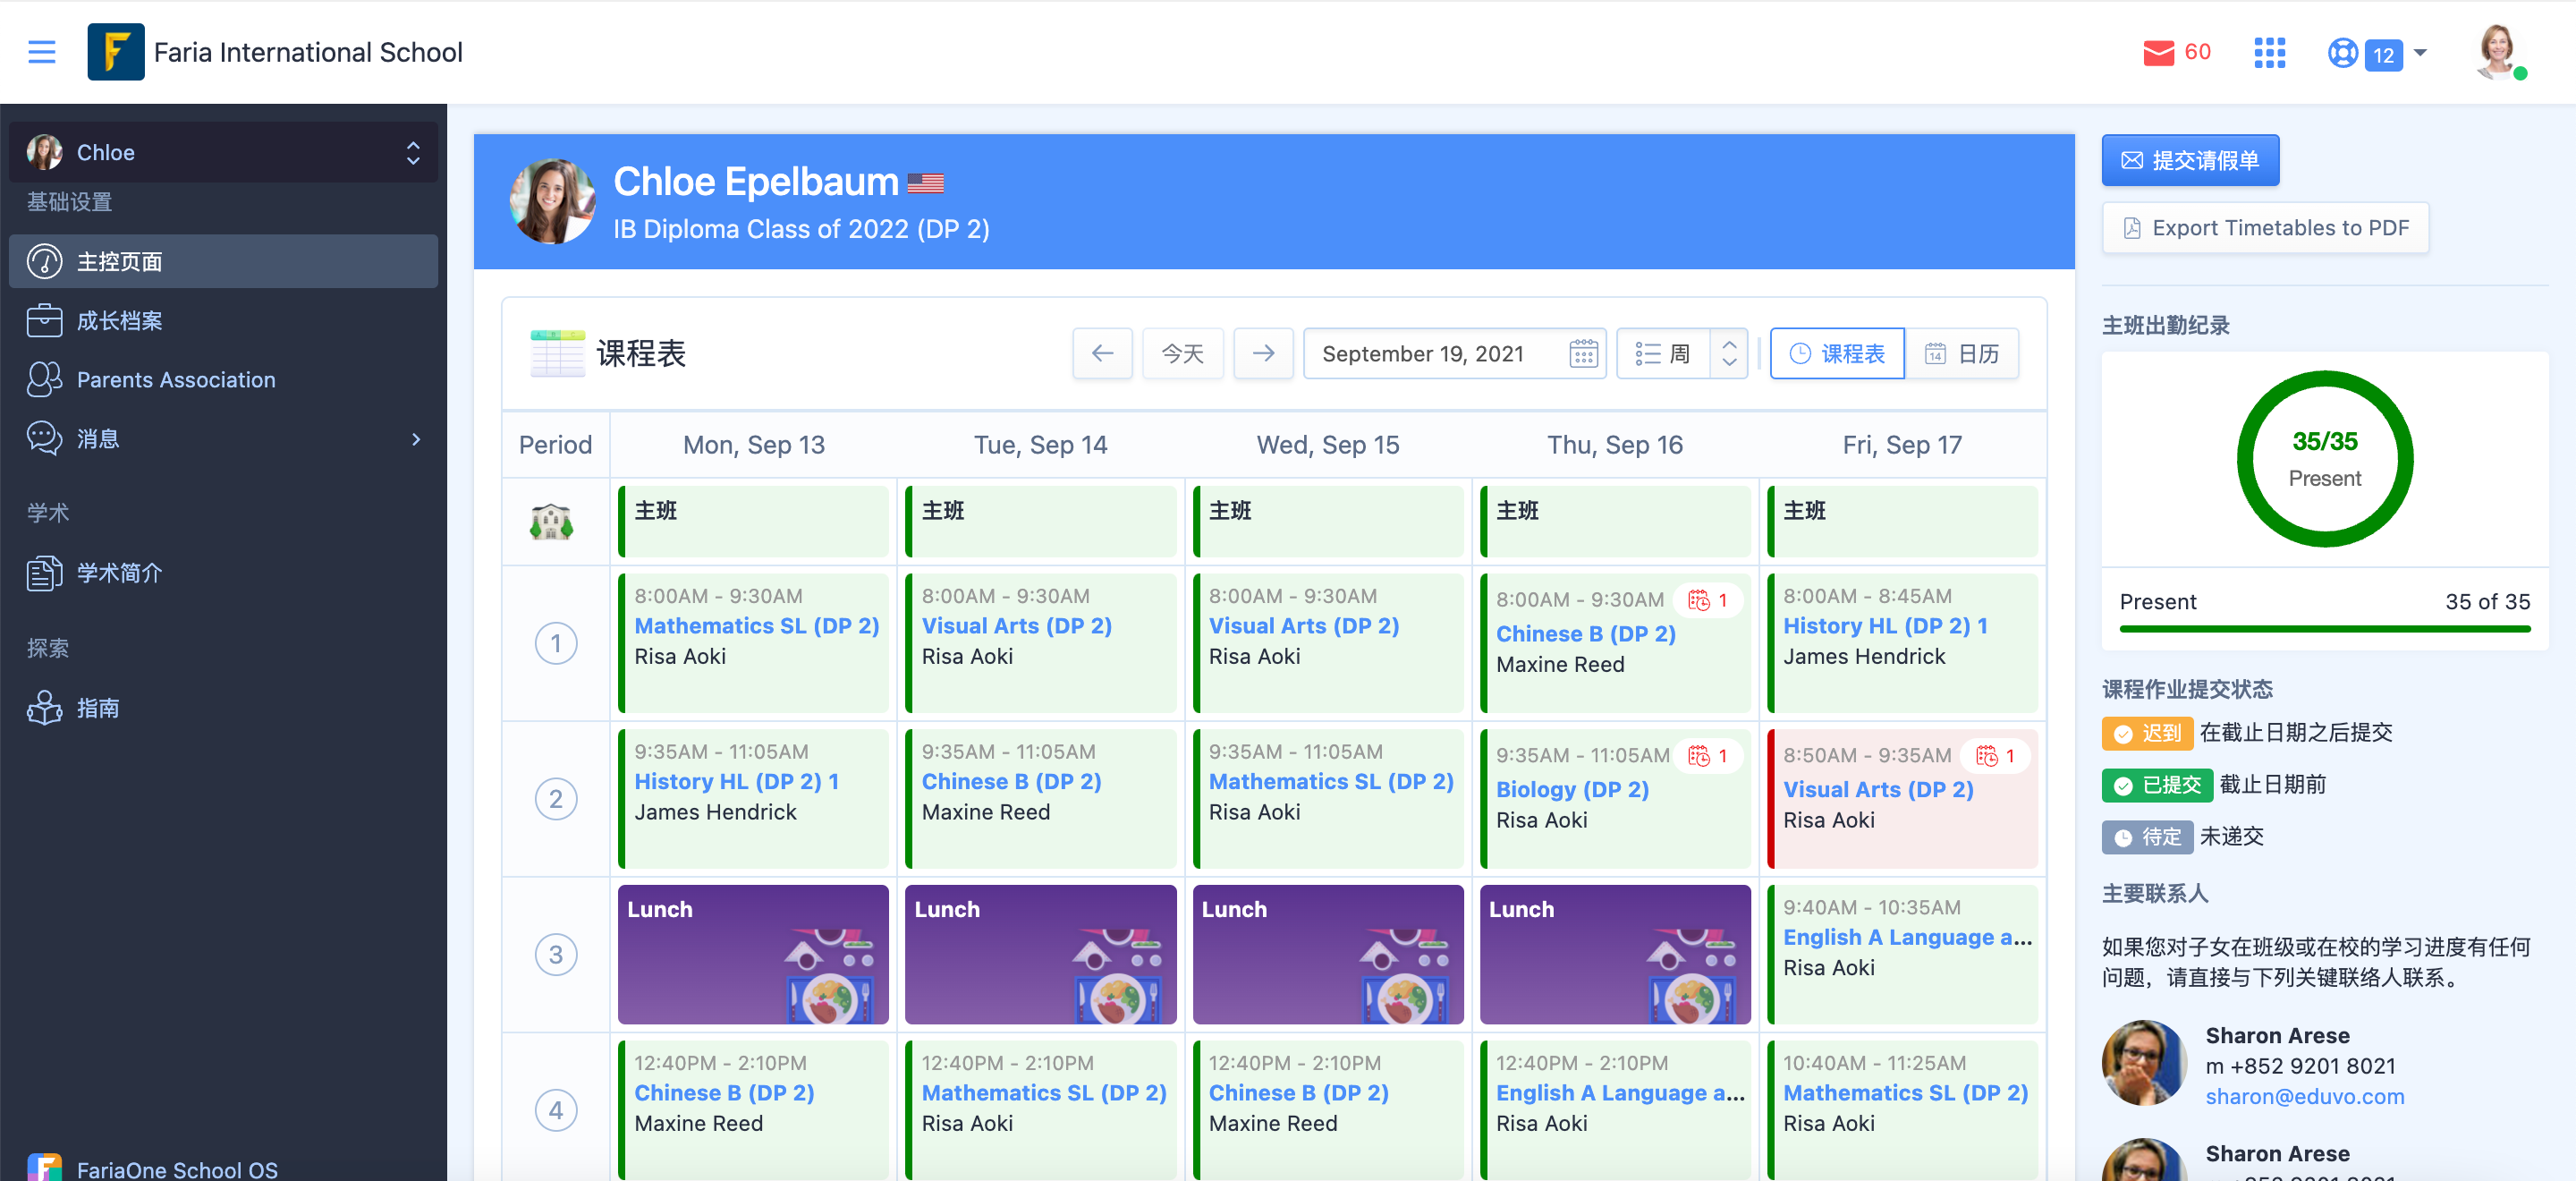Go to next week arrow

click(x=1263, y=354)
